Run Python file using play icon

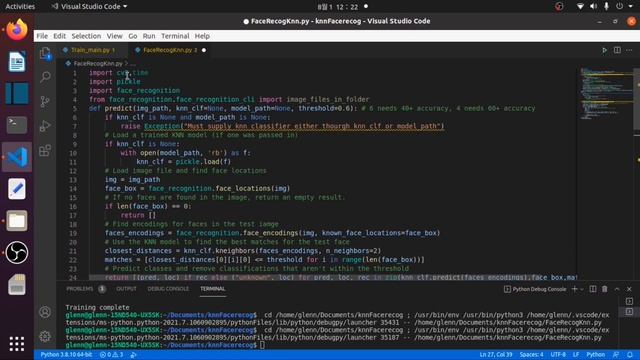click(x=604, y=50)
